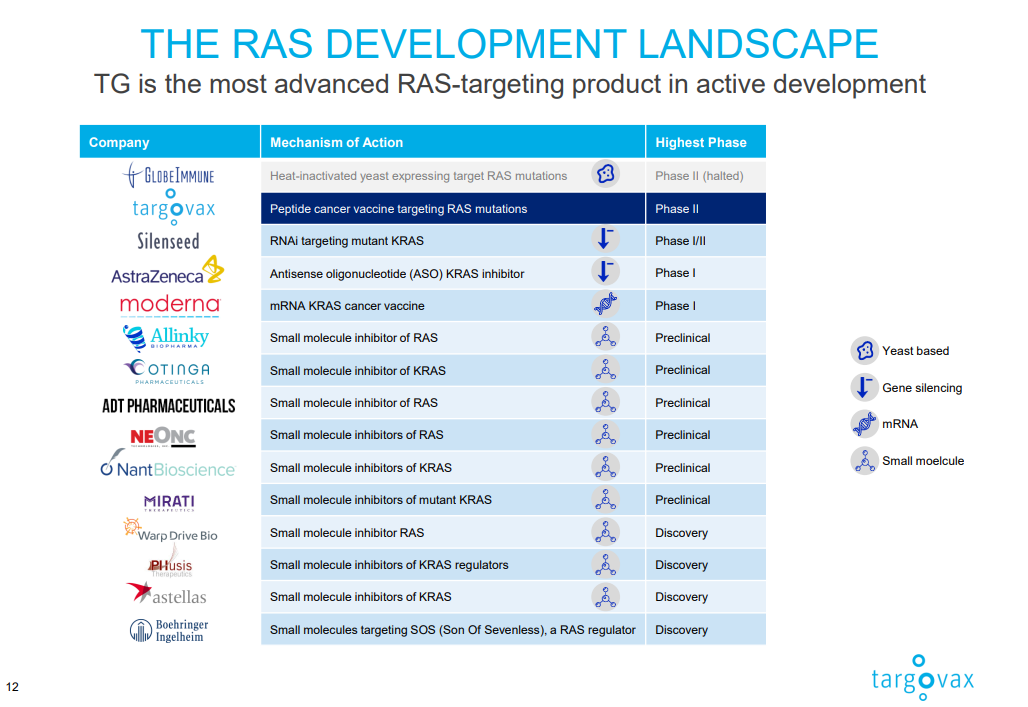Click the ADT Pharmaceuticals logo
The image size is (1028, 707).
[x=168, y=406]
